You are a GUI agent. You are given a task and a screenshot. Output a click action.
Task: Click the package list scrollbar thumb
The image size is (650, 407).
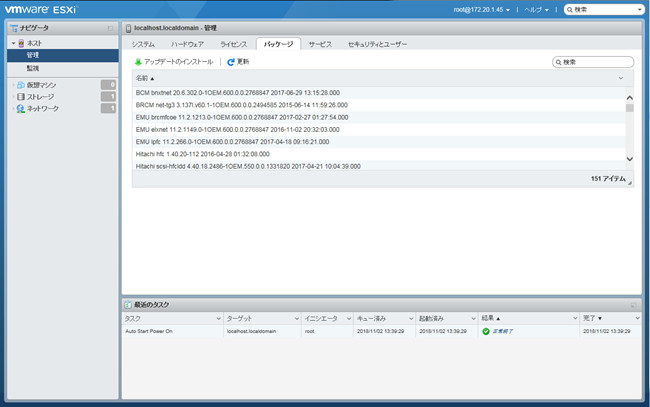[x=630, y=108]
